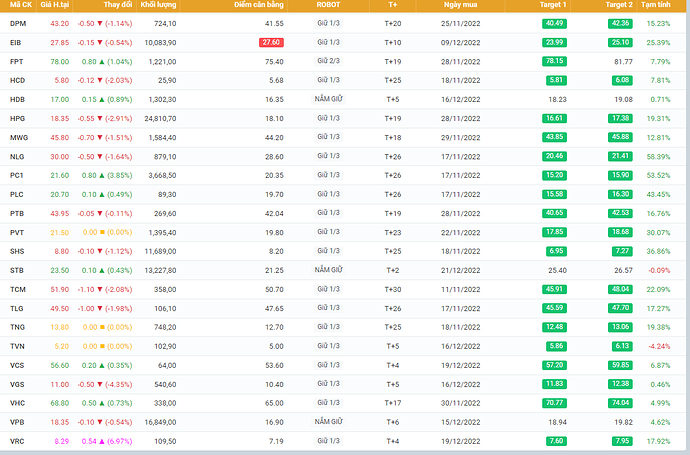Click the 0.80 (3.85%) change for PC1
The width and height of the screenshot is (690, 455).
pos(107,175)
